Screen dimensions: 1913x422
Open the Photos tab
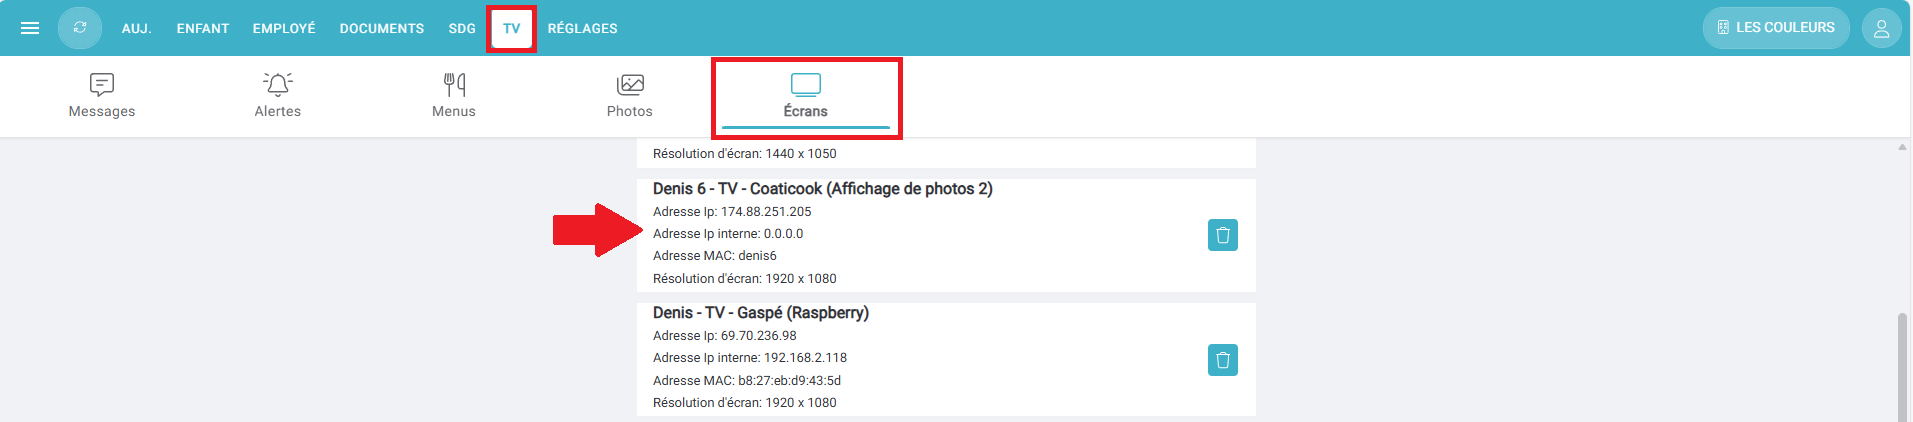click(630, 96)
